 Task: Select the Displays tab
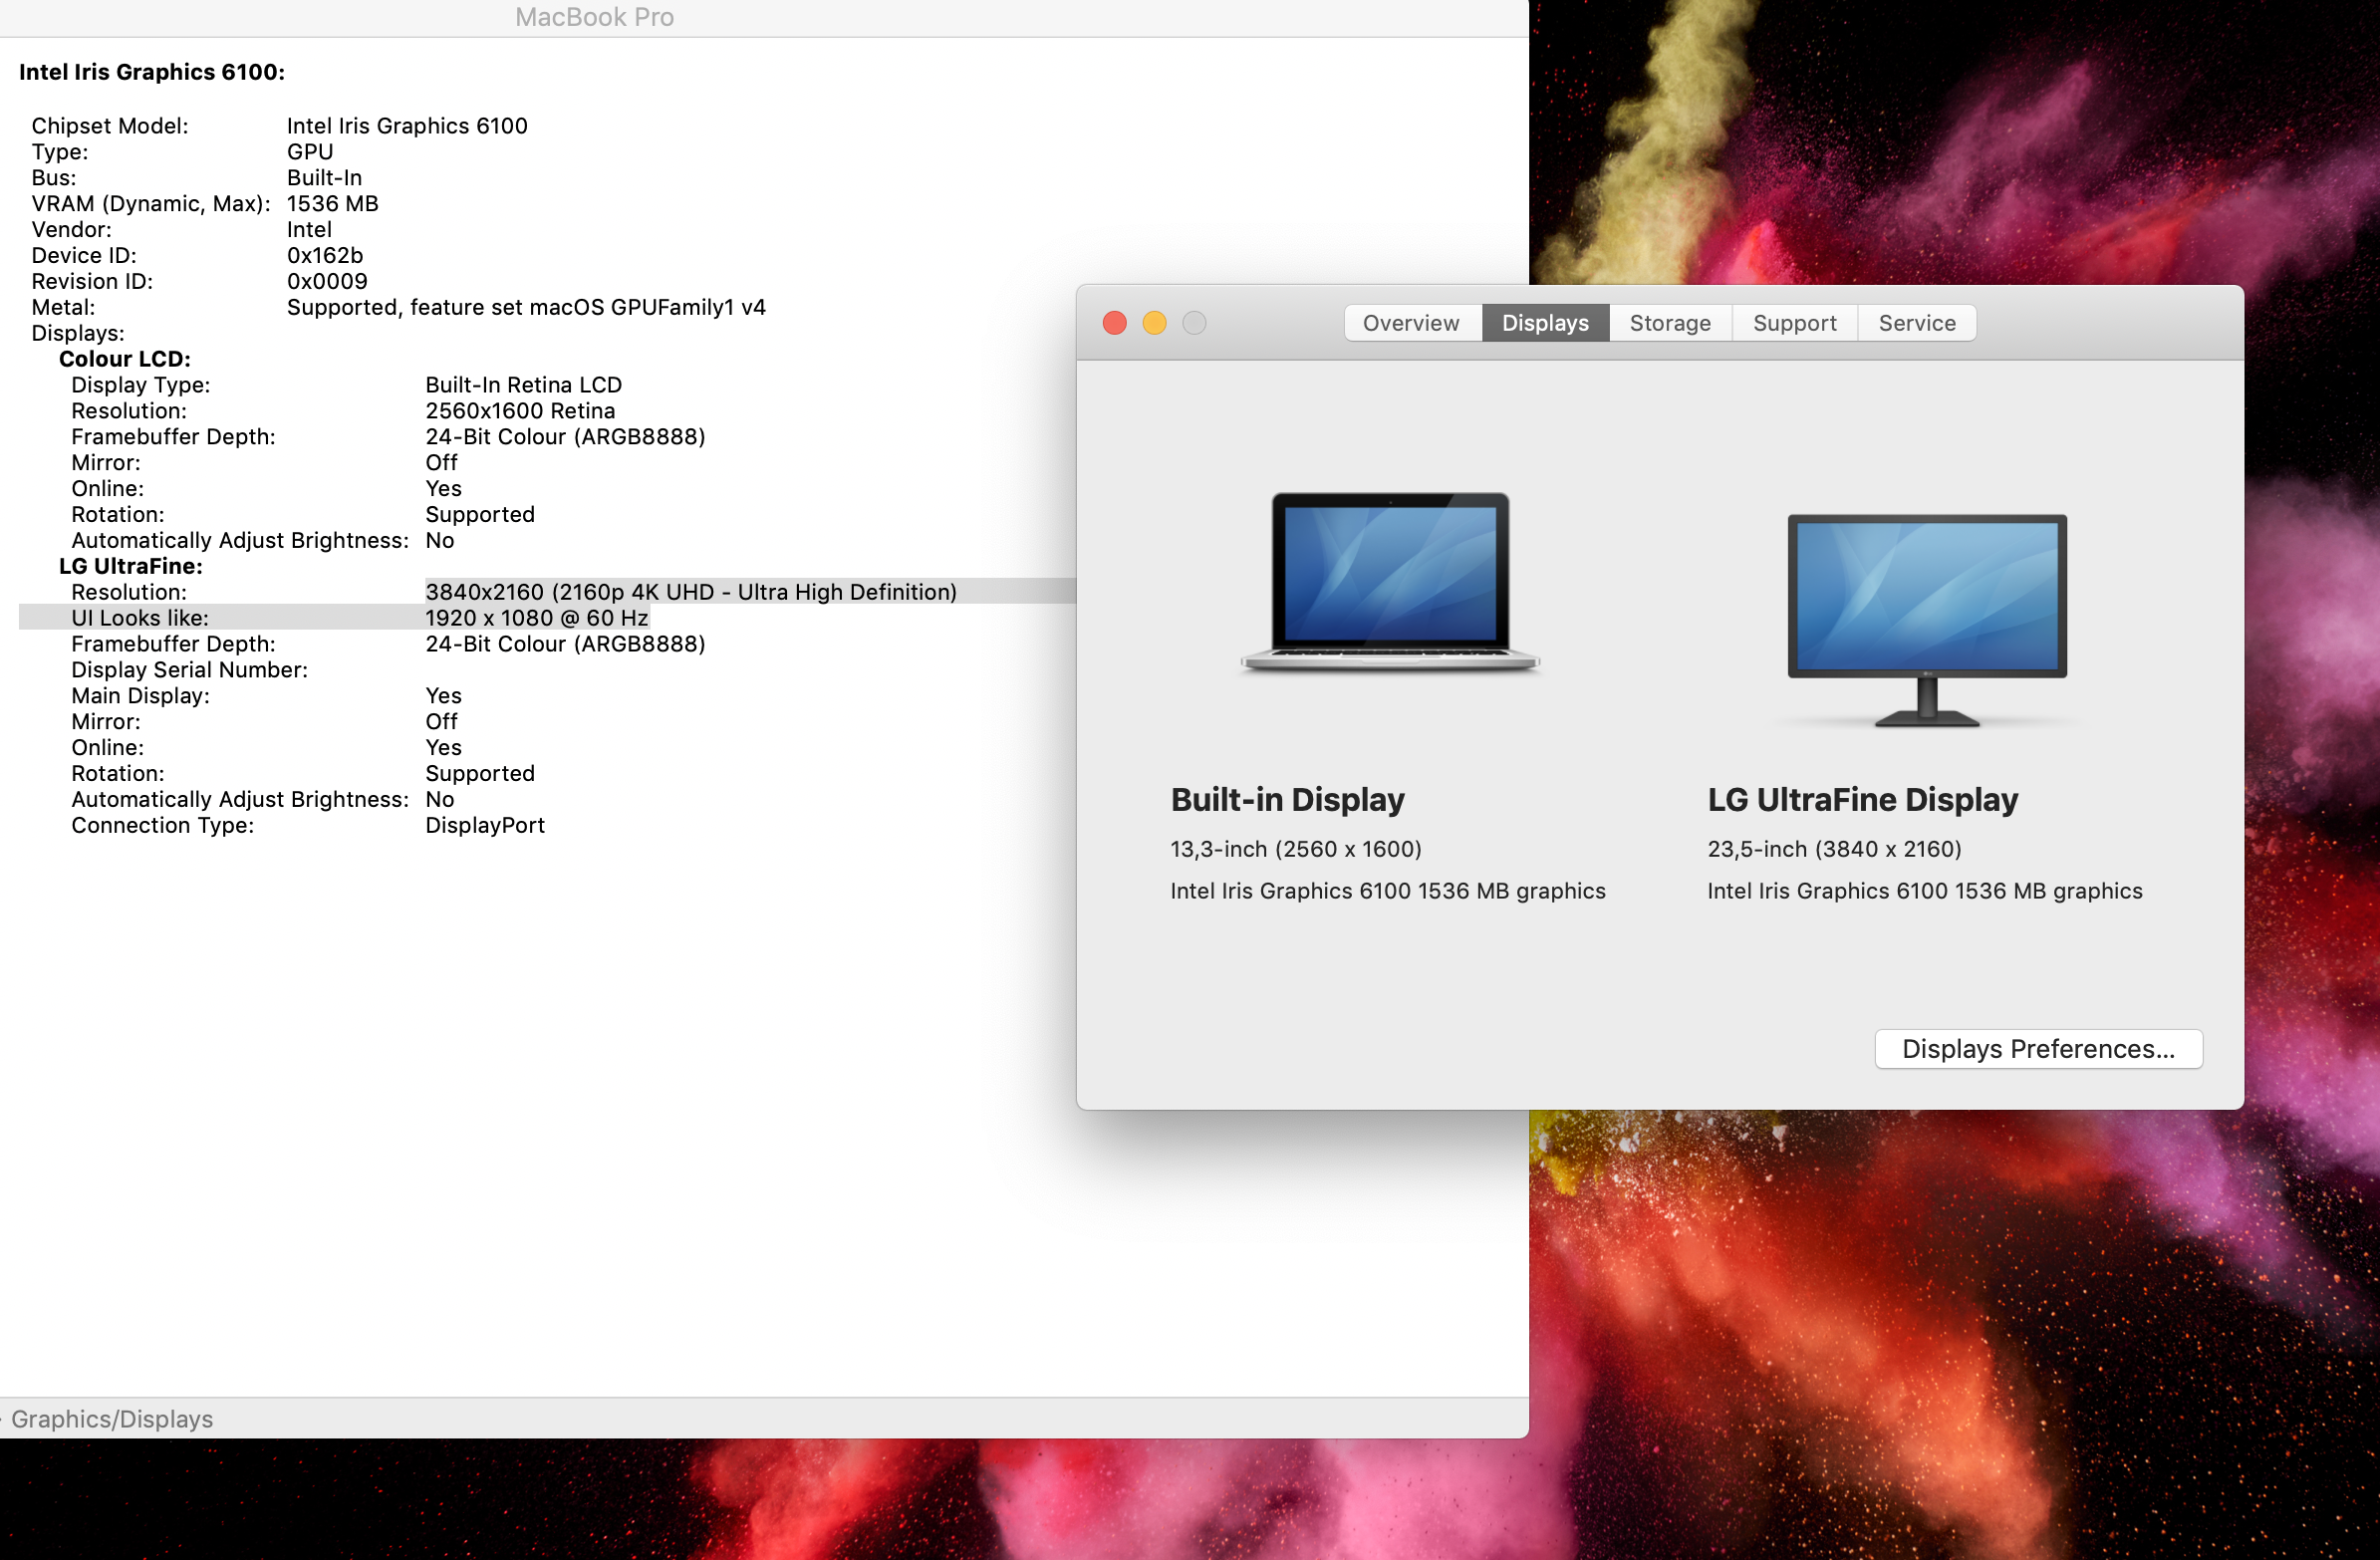coord(1545,323)
